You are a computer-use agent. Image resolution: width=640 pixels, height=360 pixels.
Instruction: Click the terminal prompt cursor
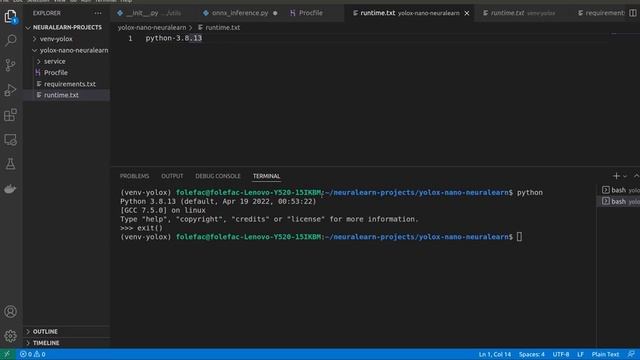519,237
